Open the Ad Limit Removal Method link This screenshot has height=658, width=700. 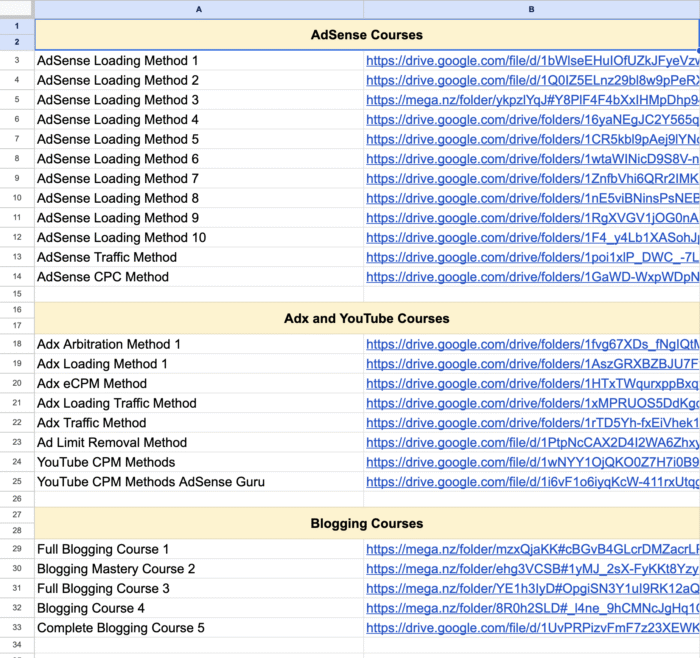click(533, 442)
